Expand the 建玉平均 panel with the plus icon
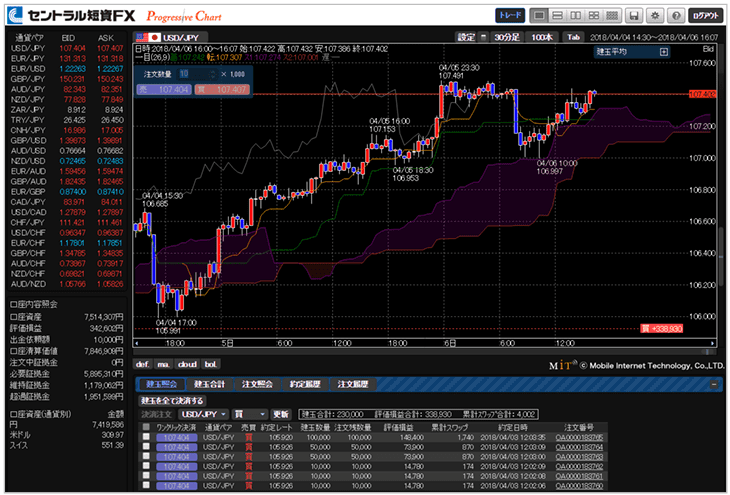 (x=664, y=52)
